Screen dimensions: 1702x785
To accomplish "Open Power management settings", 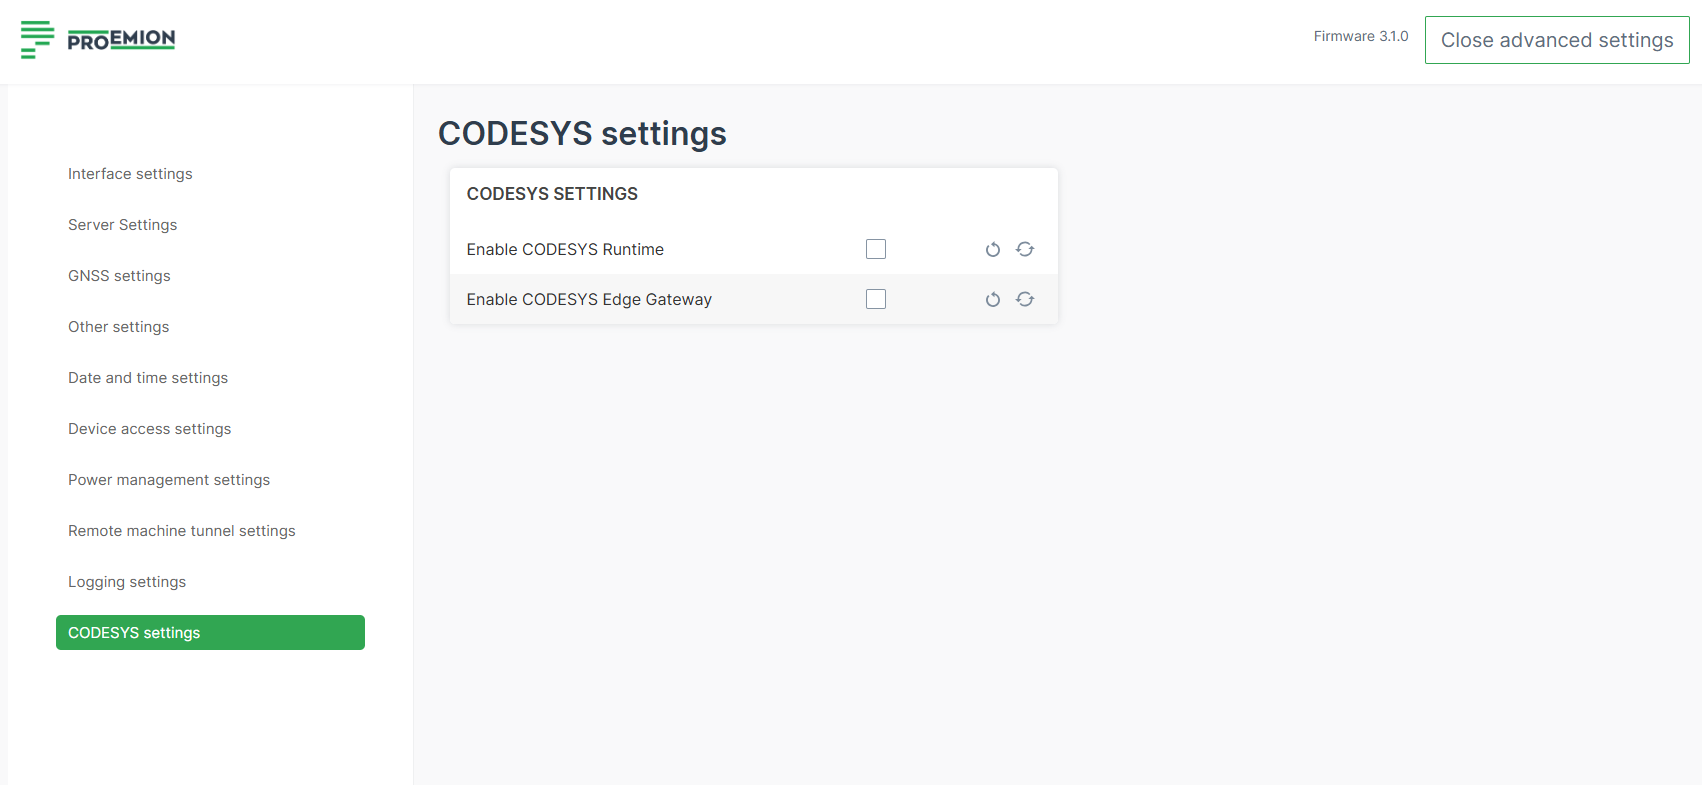I will point(169,480).
